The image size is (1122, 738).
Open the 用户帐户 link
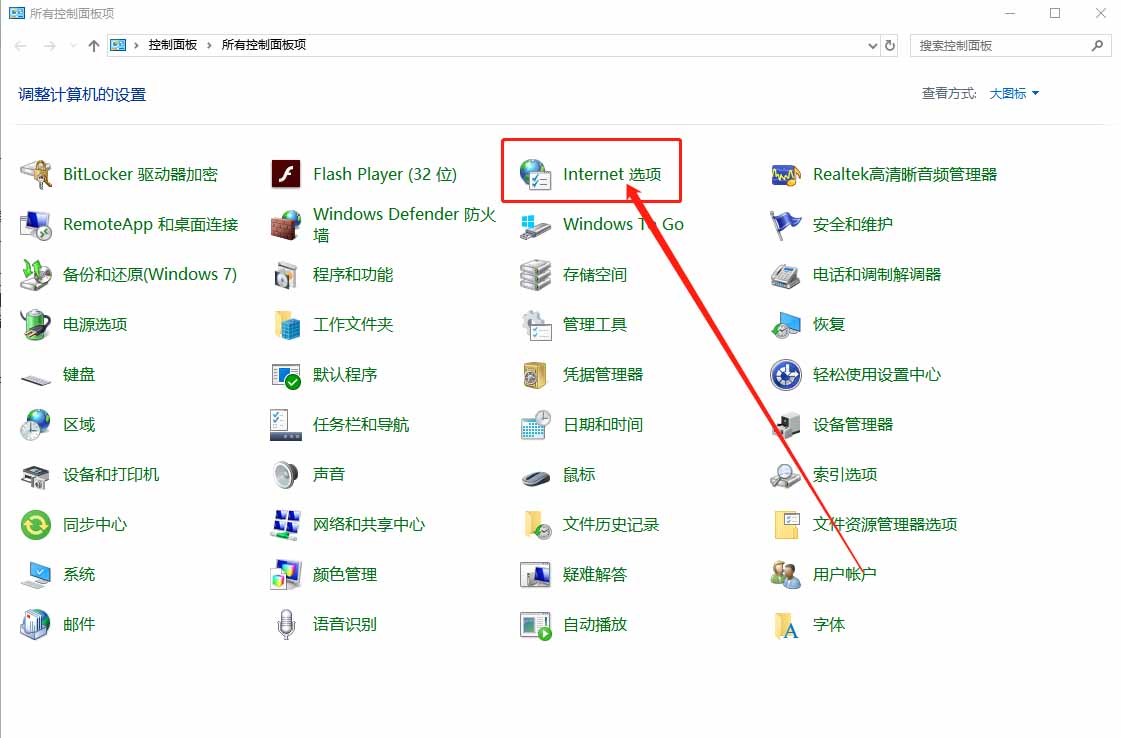[844, 575]
